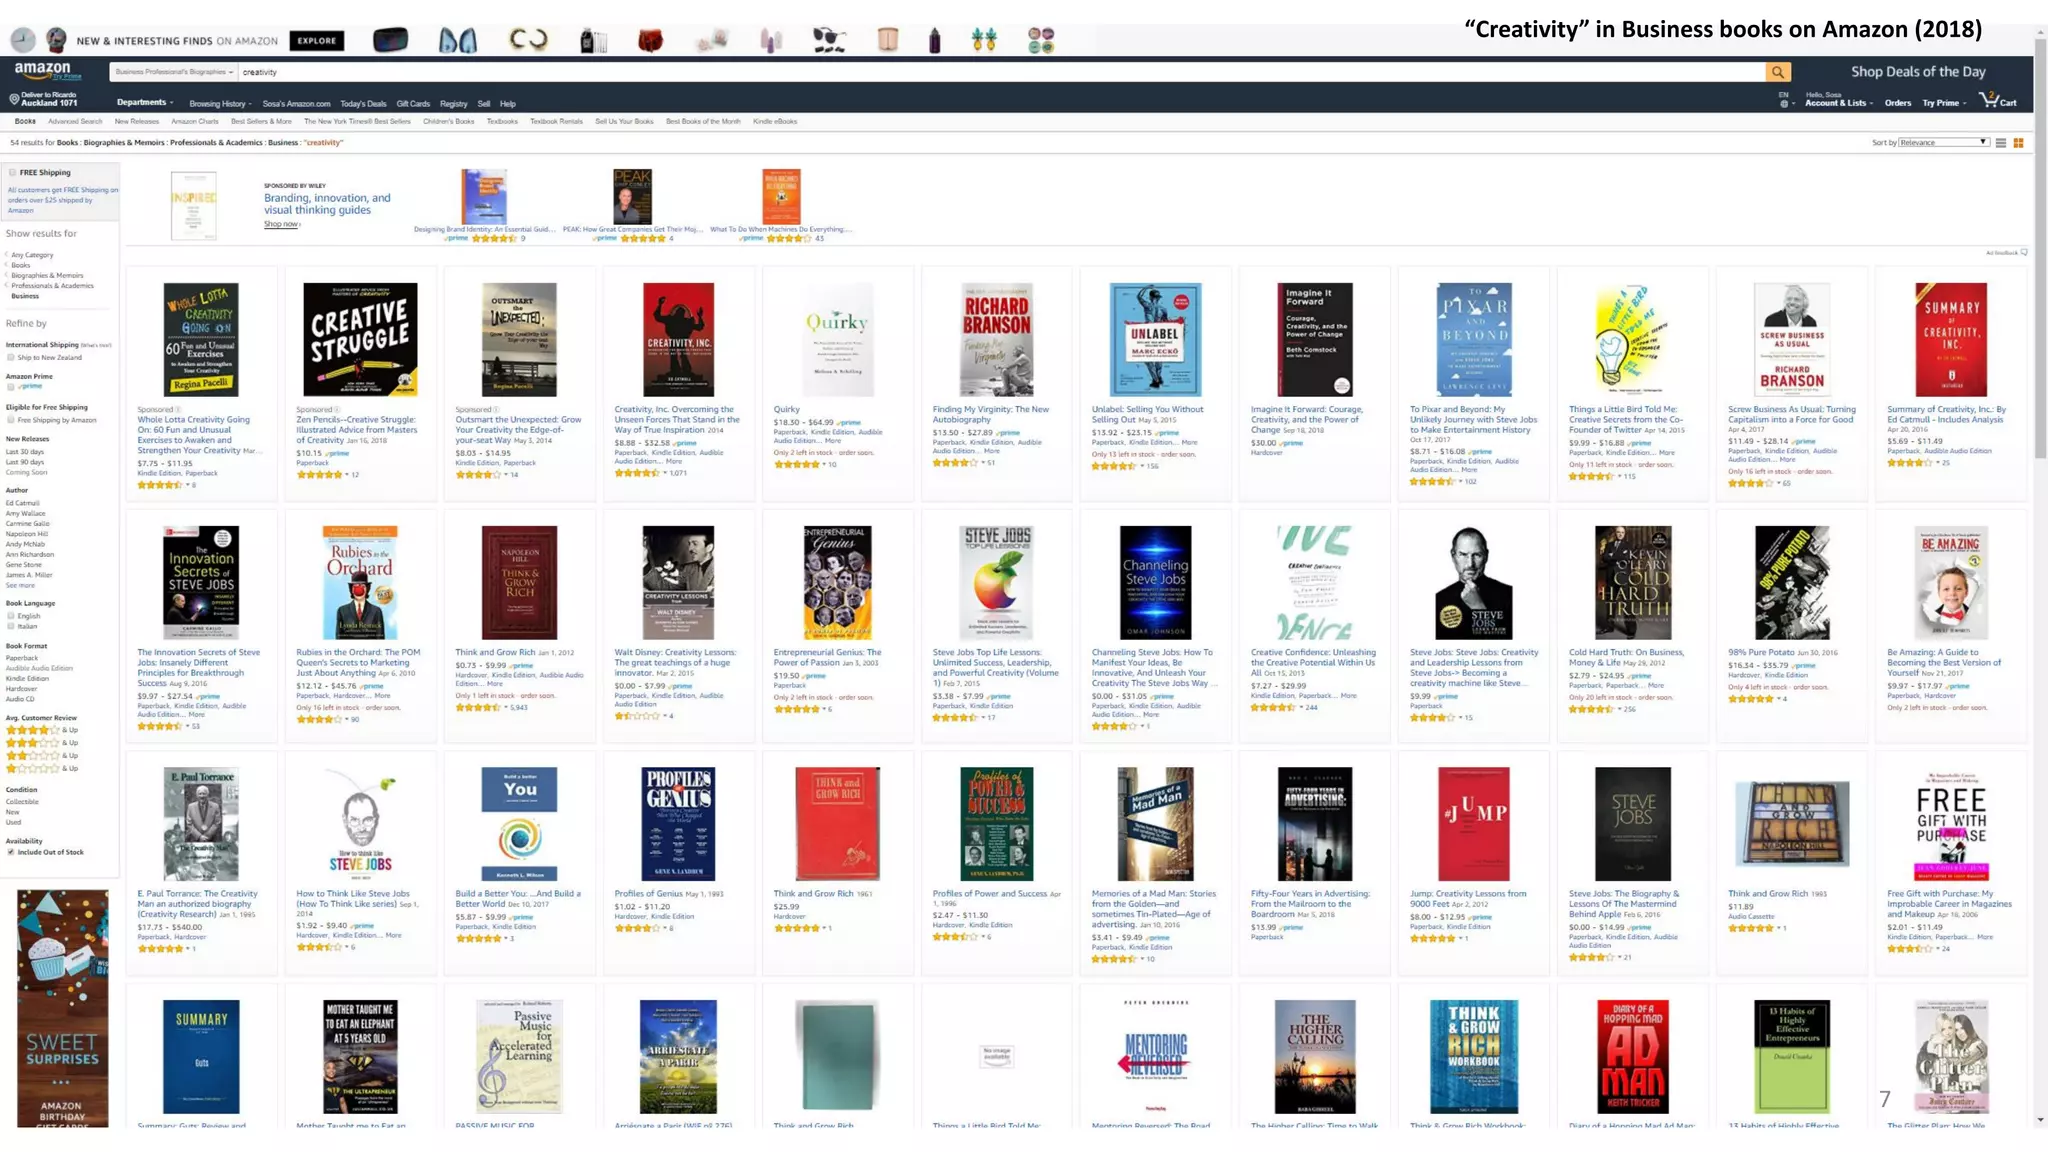Click the sunglasses product icon in the banner
Image resolution: width=2048 pixels, height=1152 pixels.
click(x=829, y=41)
